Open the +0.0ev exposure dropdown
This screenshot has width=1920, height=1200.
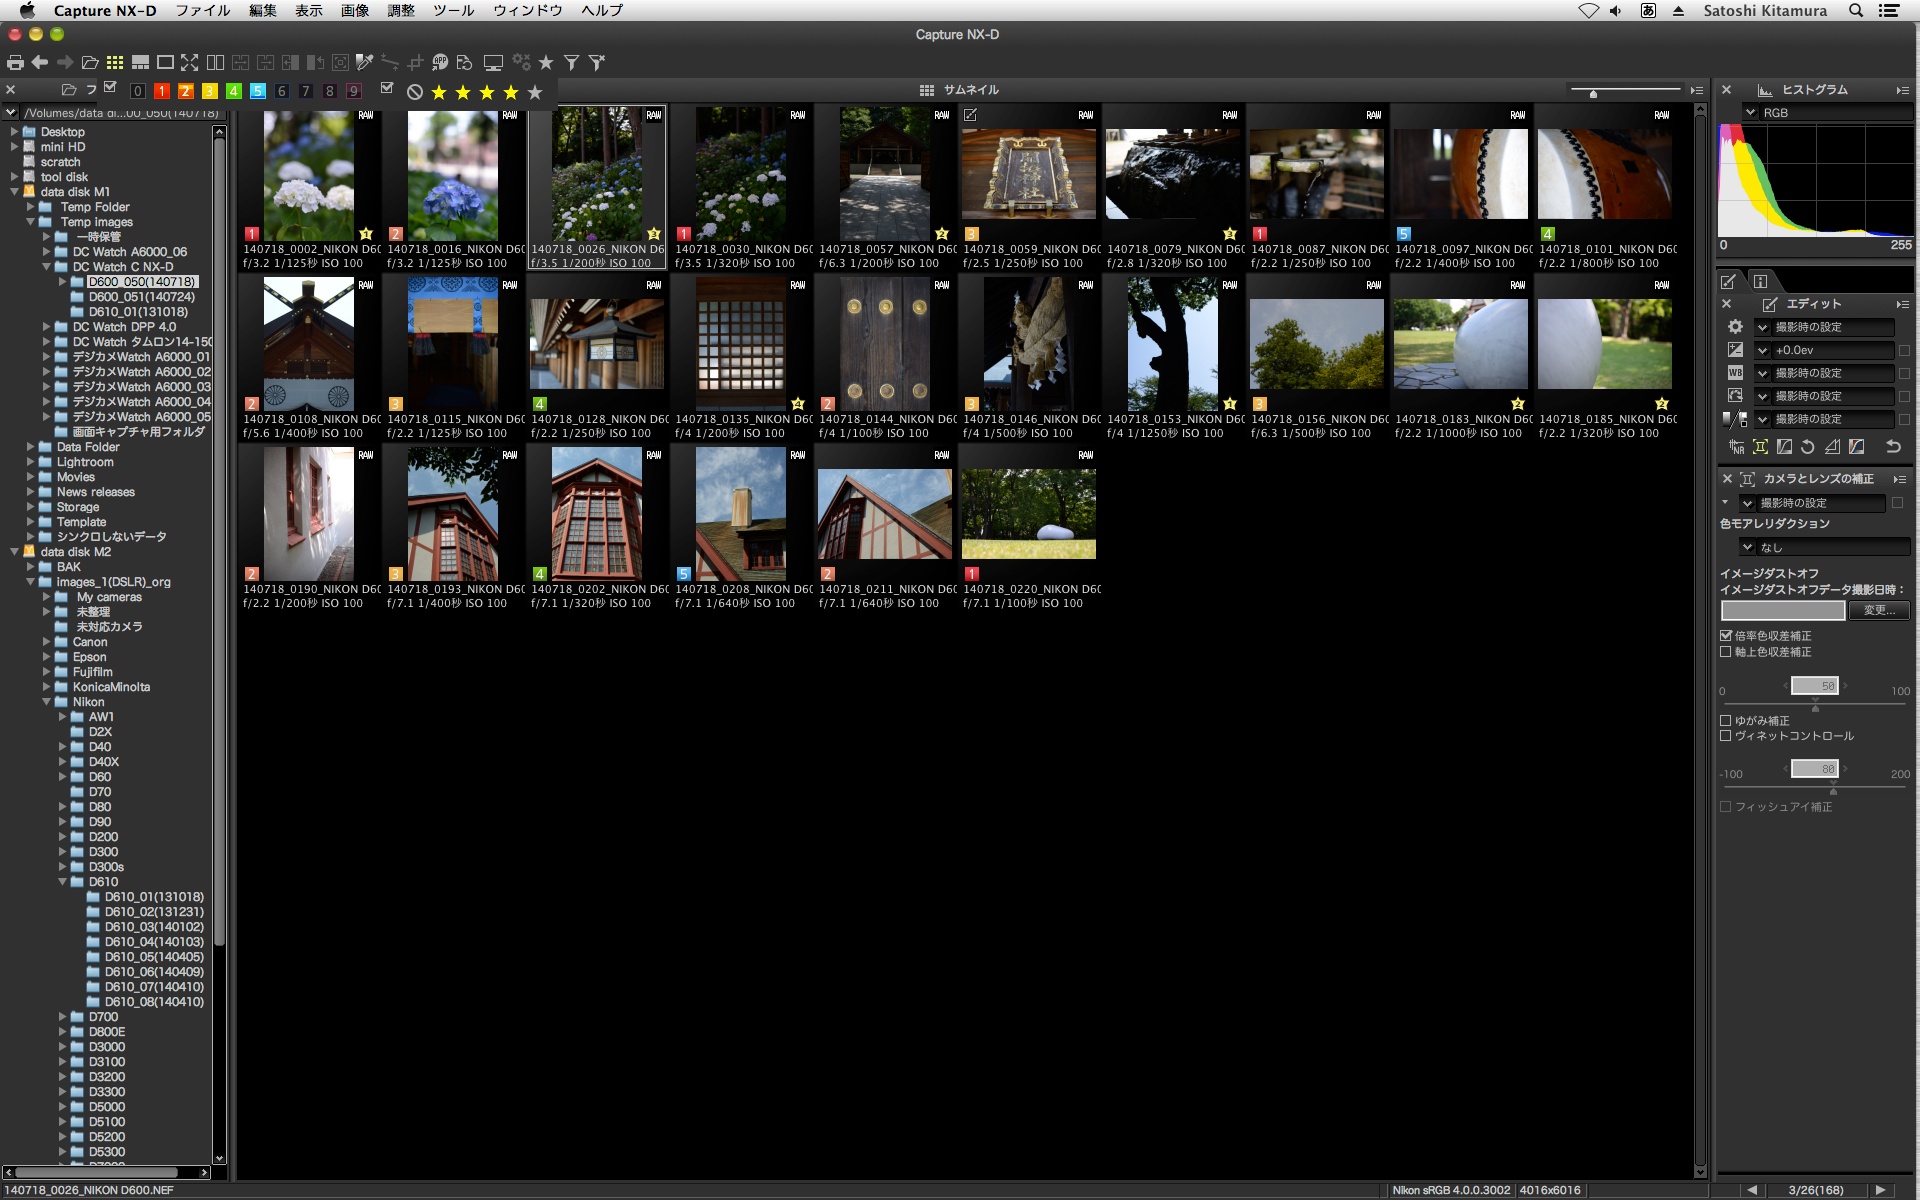click(1763, 350)
